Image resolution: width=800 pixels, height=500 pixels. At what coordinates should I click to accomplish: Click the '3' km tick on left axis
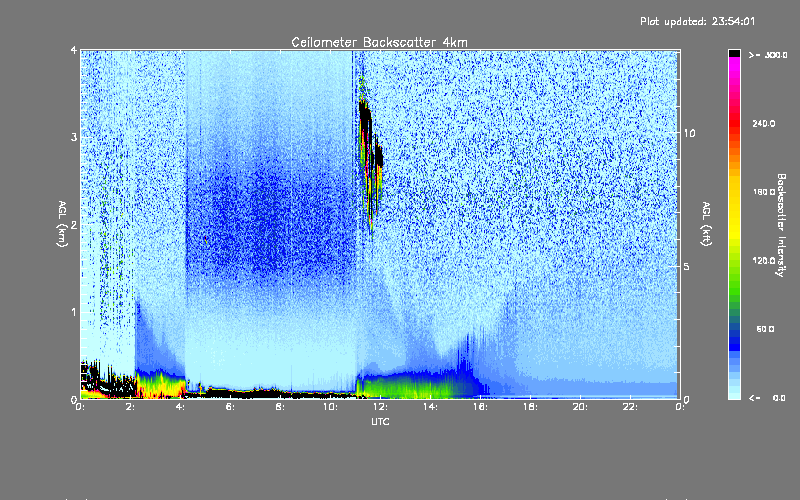[x=74, y=137]
